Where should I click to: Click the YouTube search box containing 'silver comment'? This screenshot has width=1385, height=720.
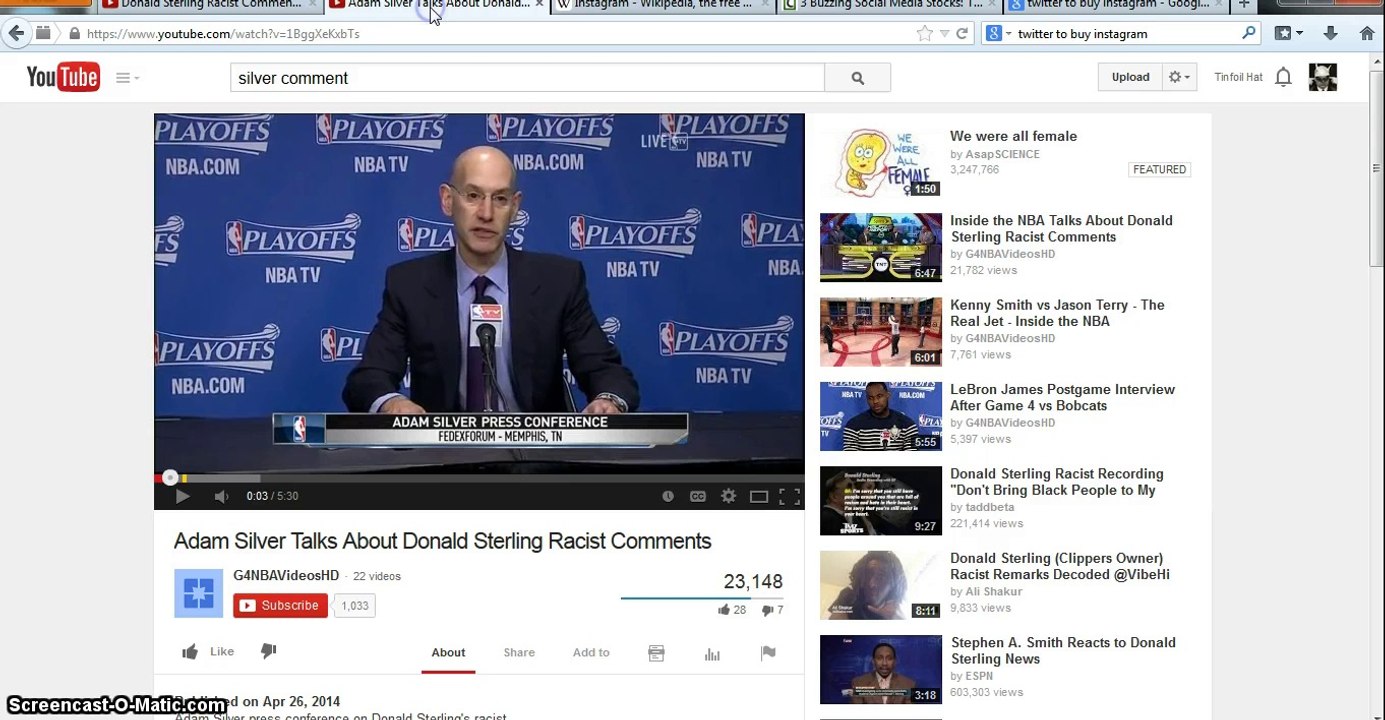(527, 78)
